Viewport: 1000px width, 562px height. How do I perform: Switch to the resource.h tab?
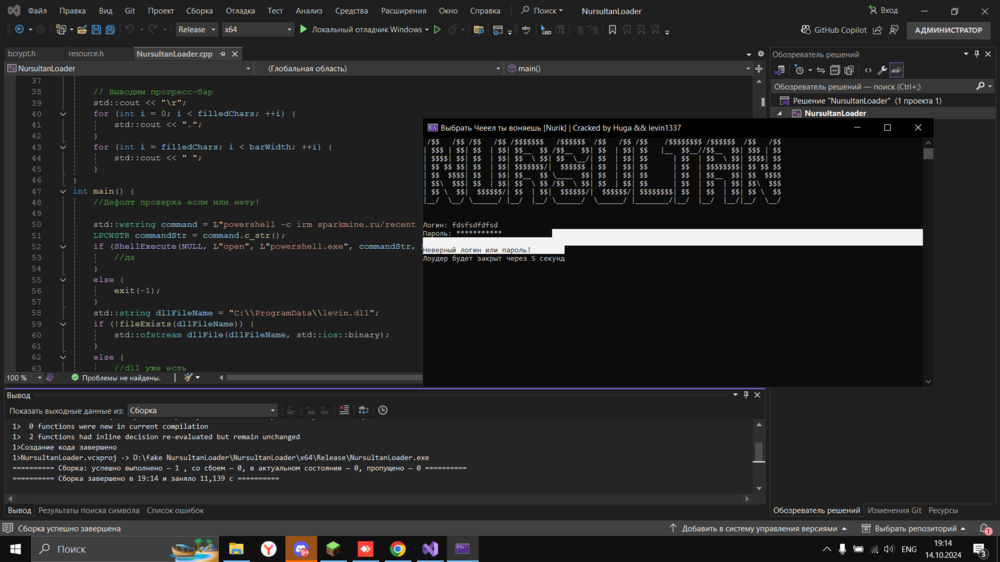[x=86, y=54]
